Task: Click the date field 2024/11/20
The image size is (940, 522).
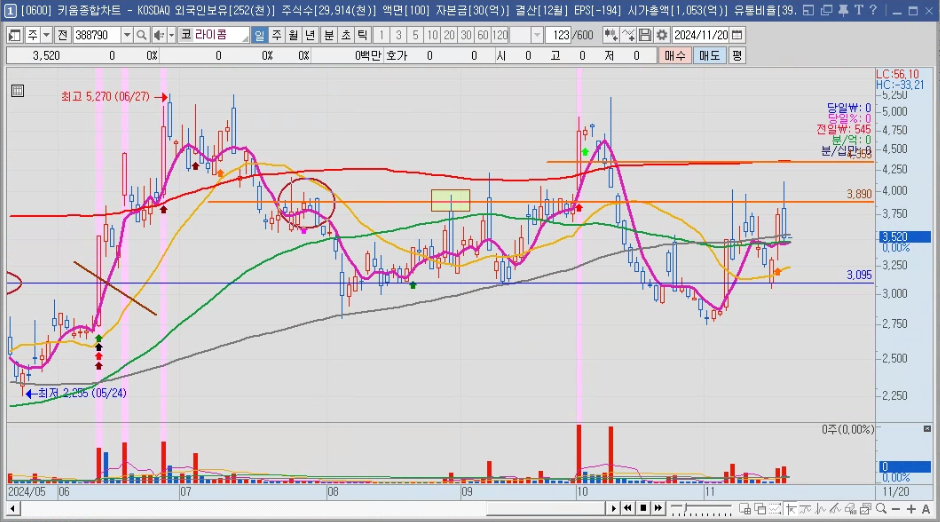Action: coord(701,35)
